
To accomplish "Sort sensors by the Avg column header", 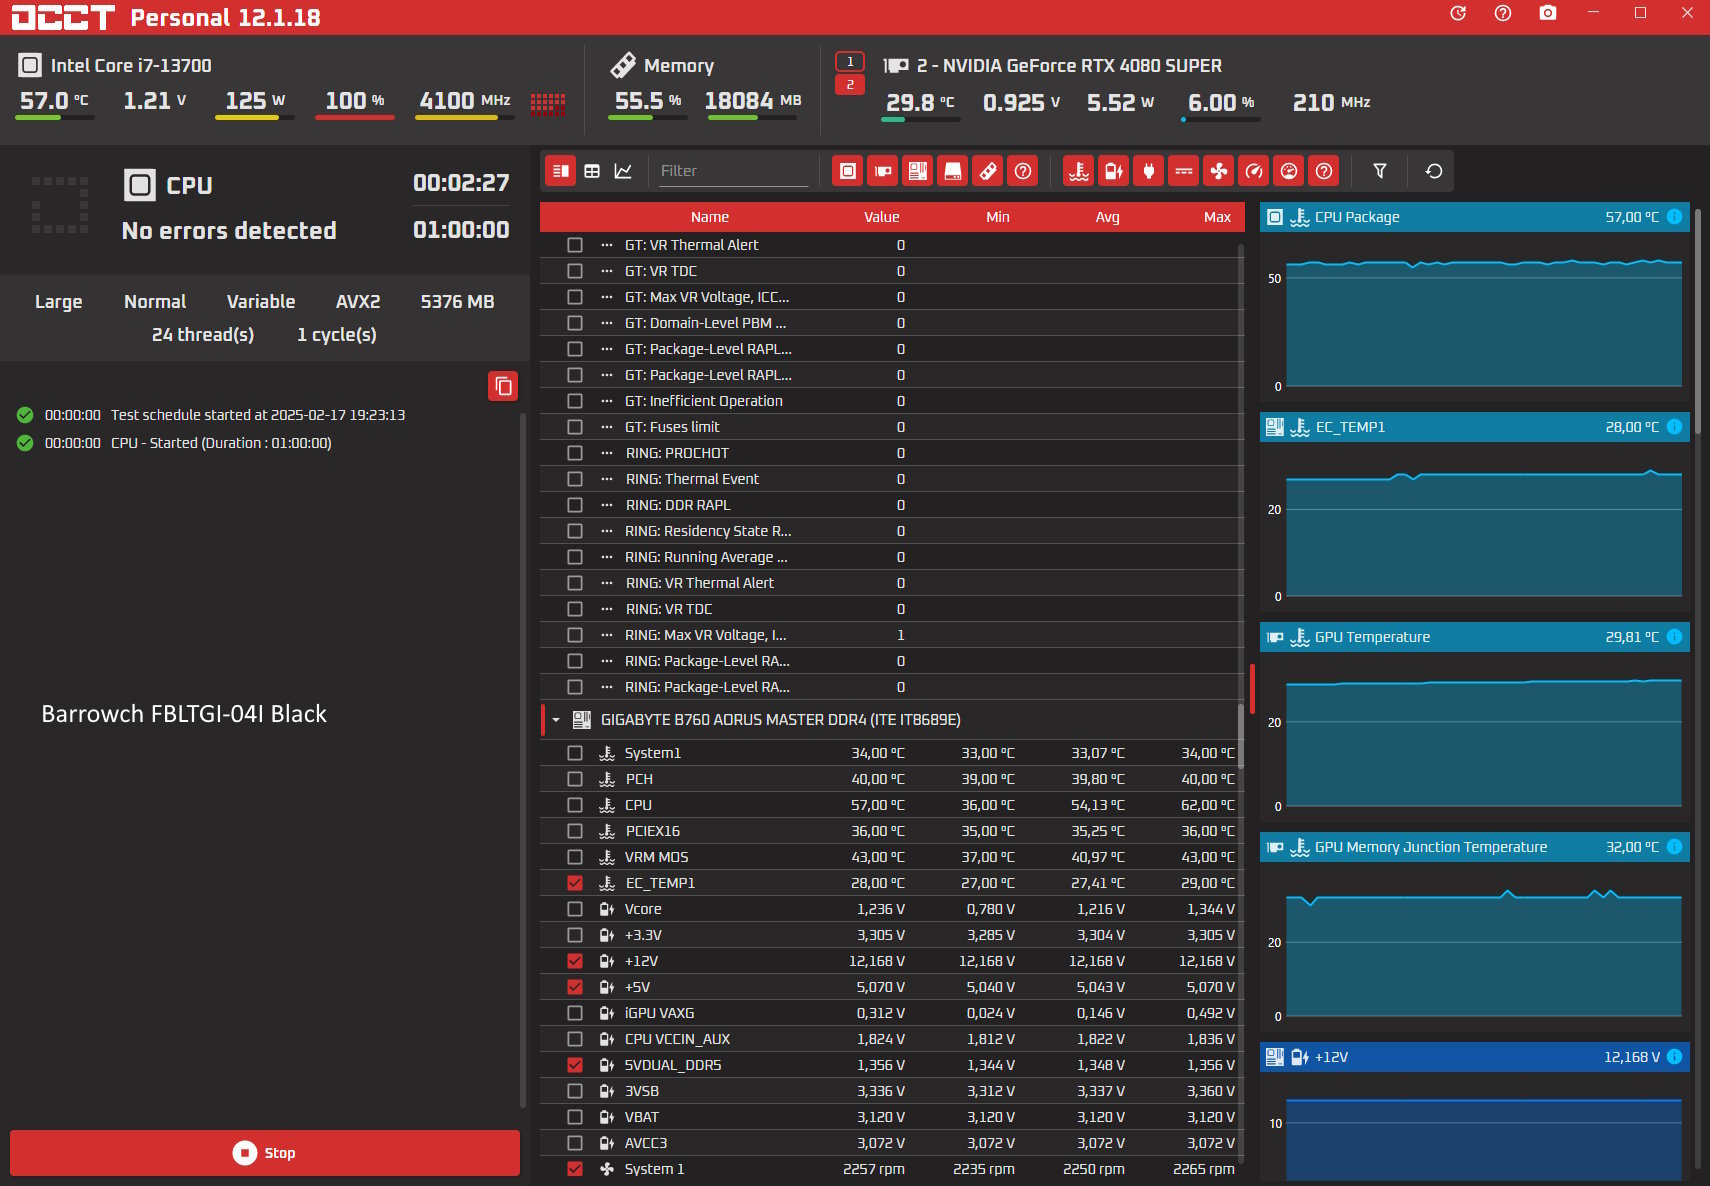I will click(x=1107, y=217).
